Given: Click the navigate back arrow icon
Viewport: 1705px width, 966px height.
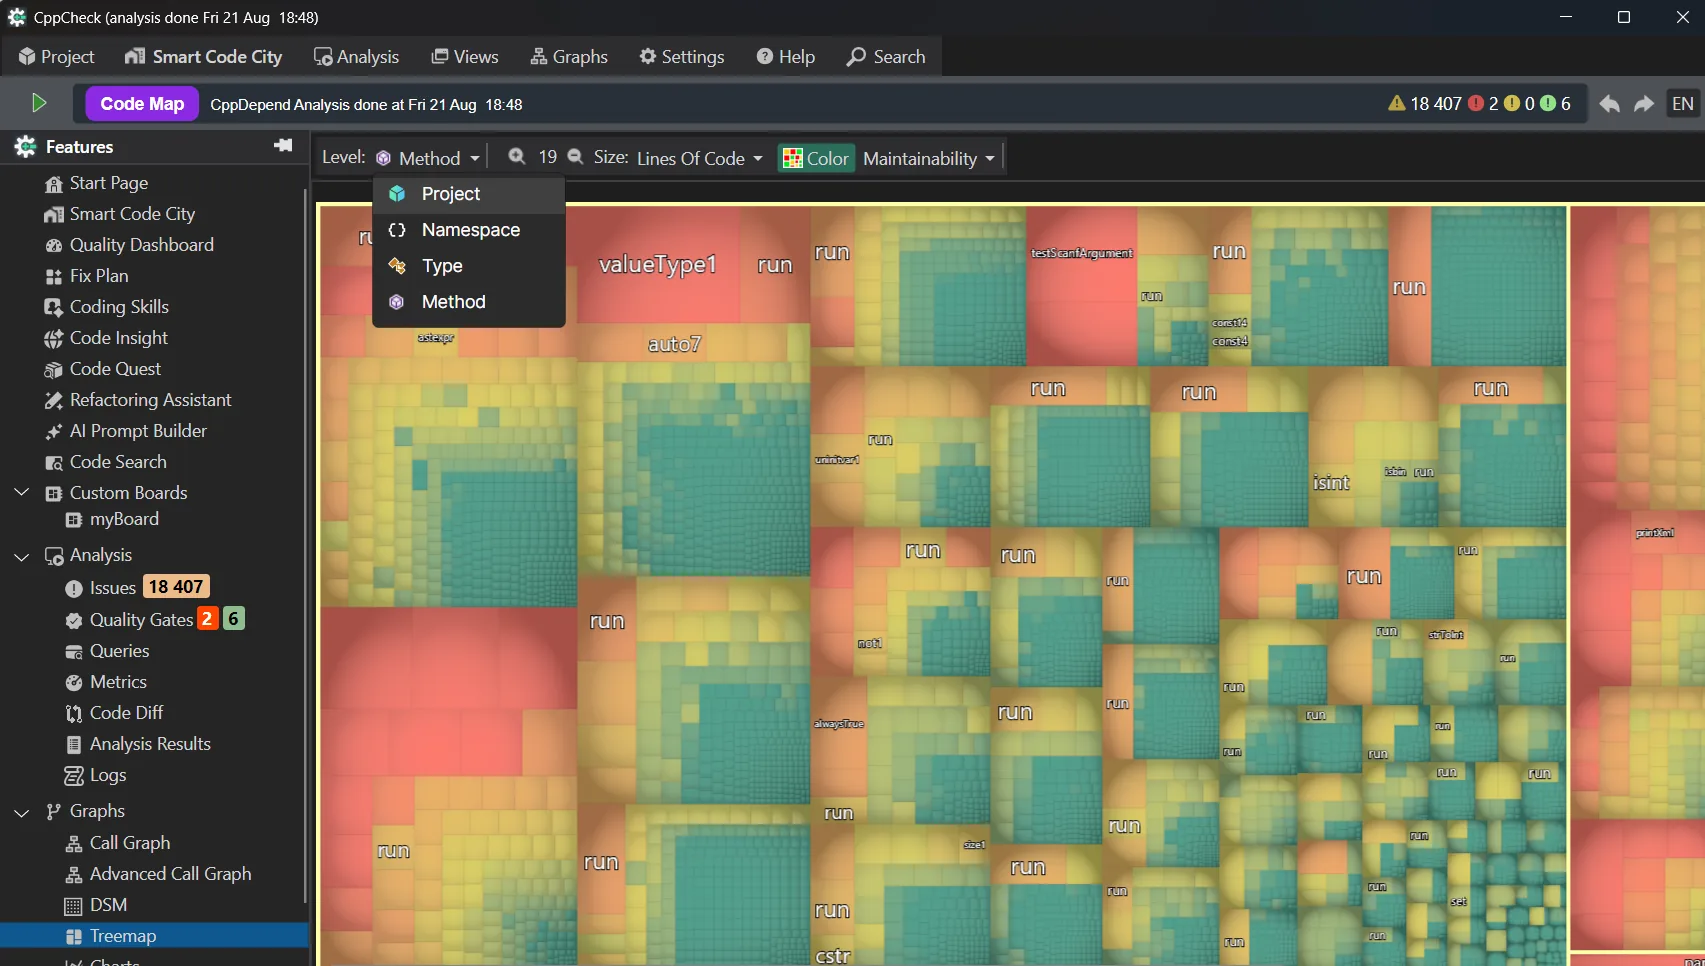Looking at the screenshot, I should 1609,104.
